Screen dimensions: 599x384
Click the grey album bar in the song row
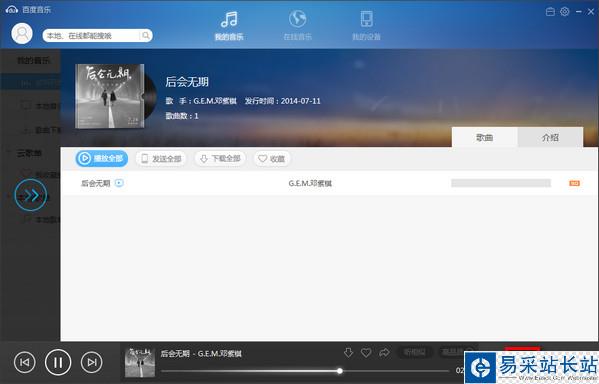tap(501, 183)
